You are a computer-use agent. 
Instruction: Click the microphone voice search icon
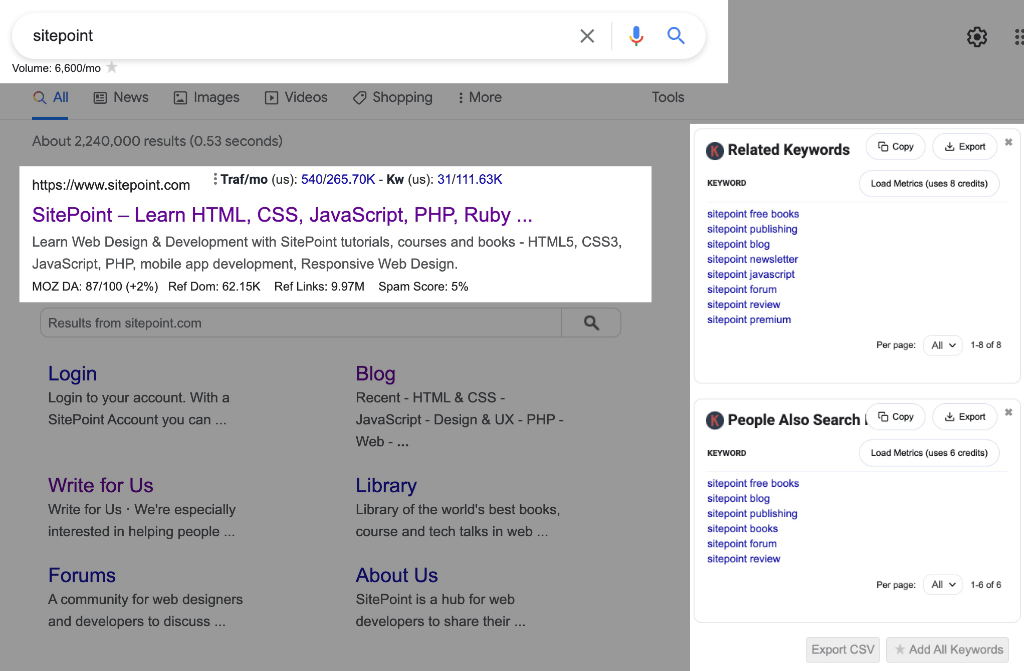636,36
